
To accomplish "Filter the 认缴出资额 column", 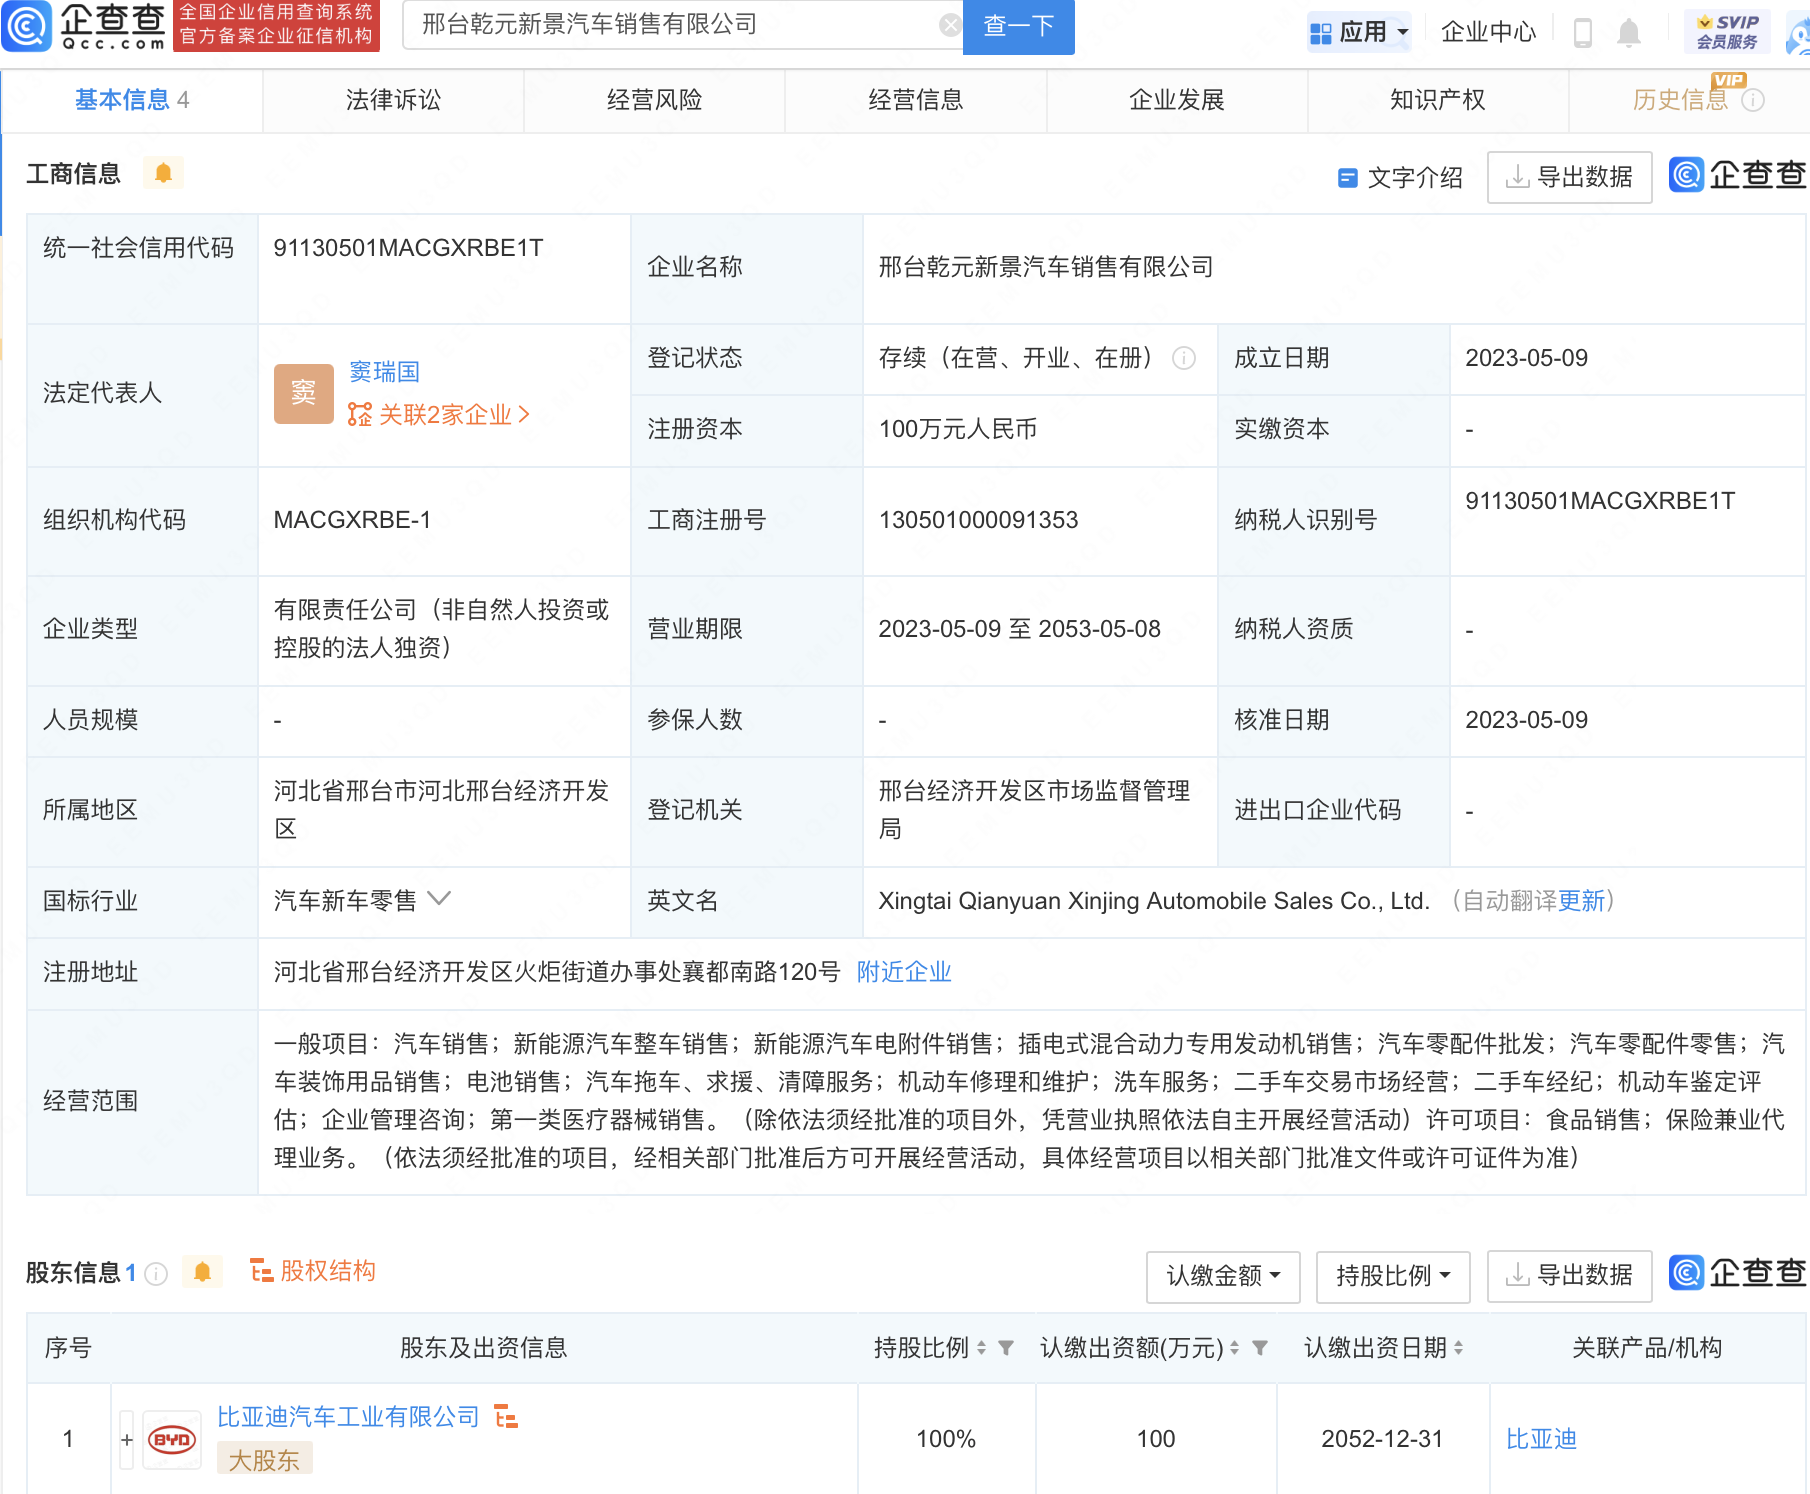I will [x=1260, y=1348].
